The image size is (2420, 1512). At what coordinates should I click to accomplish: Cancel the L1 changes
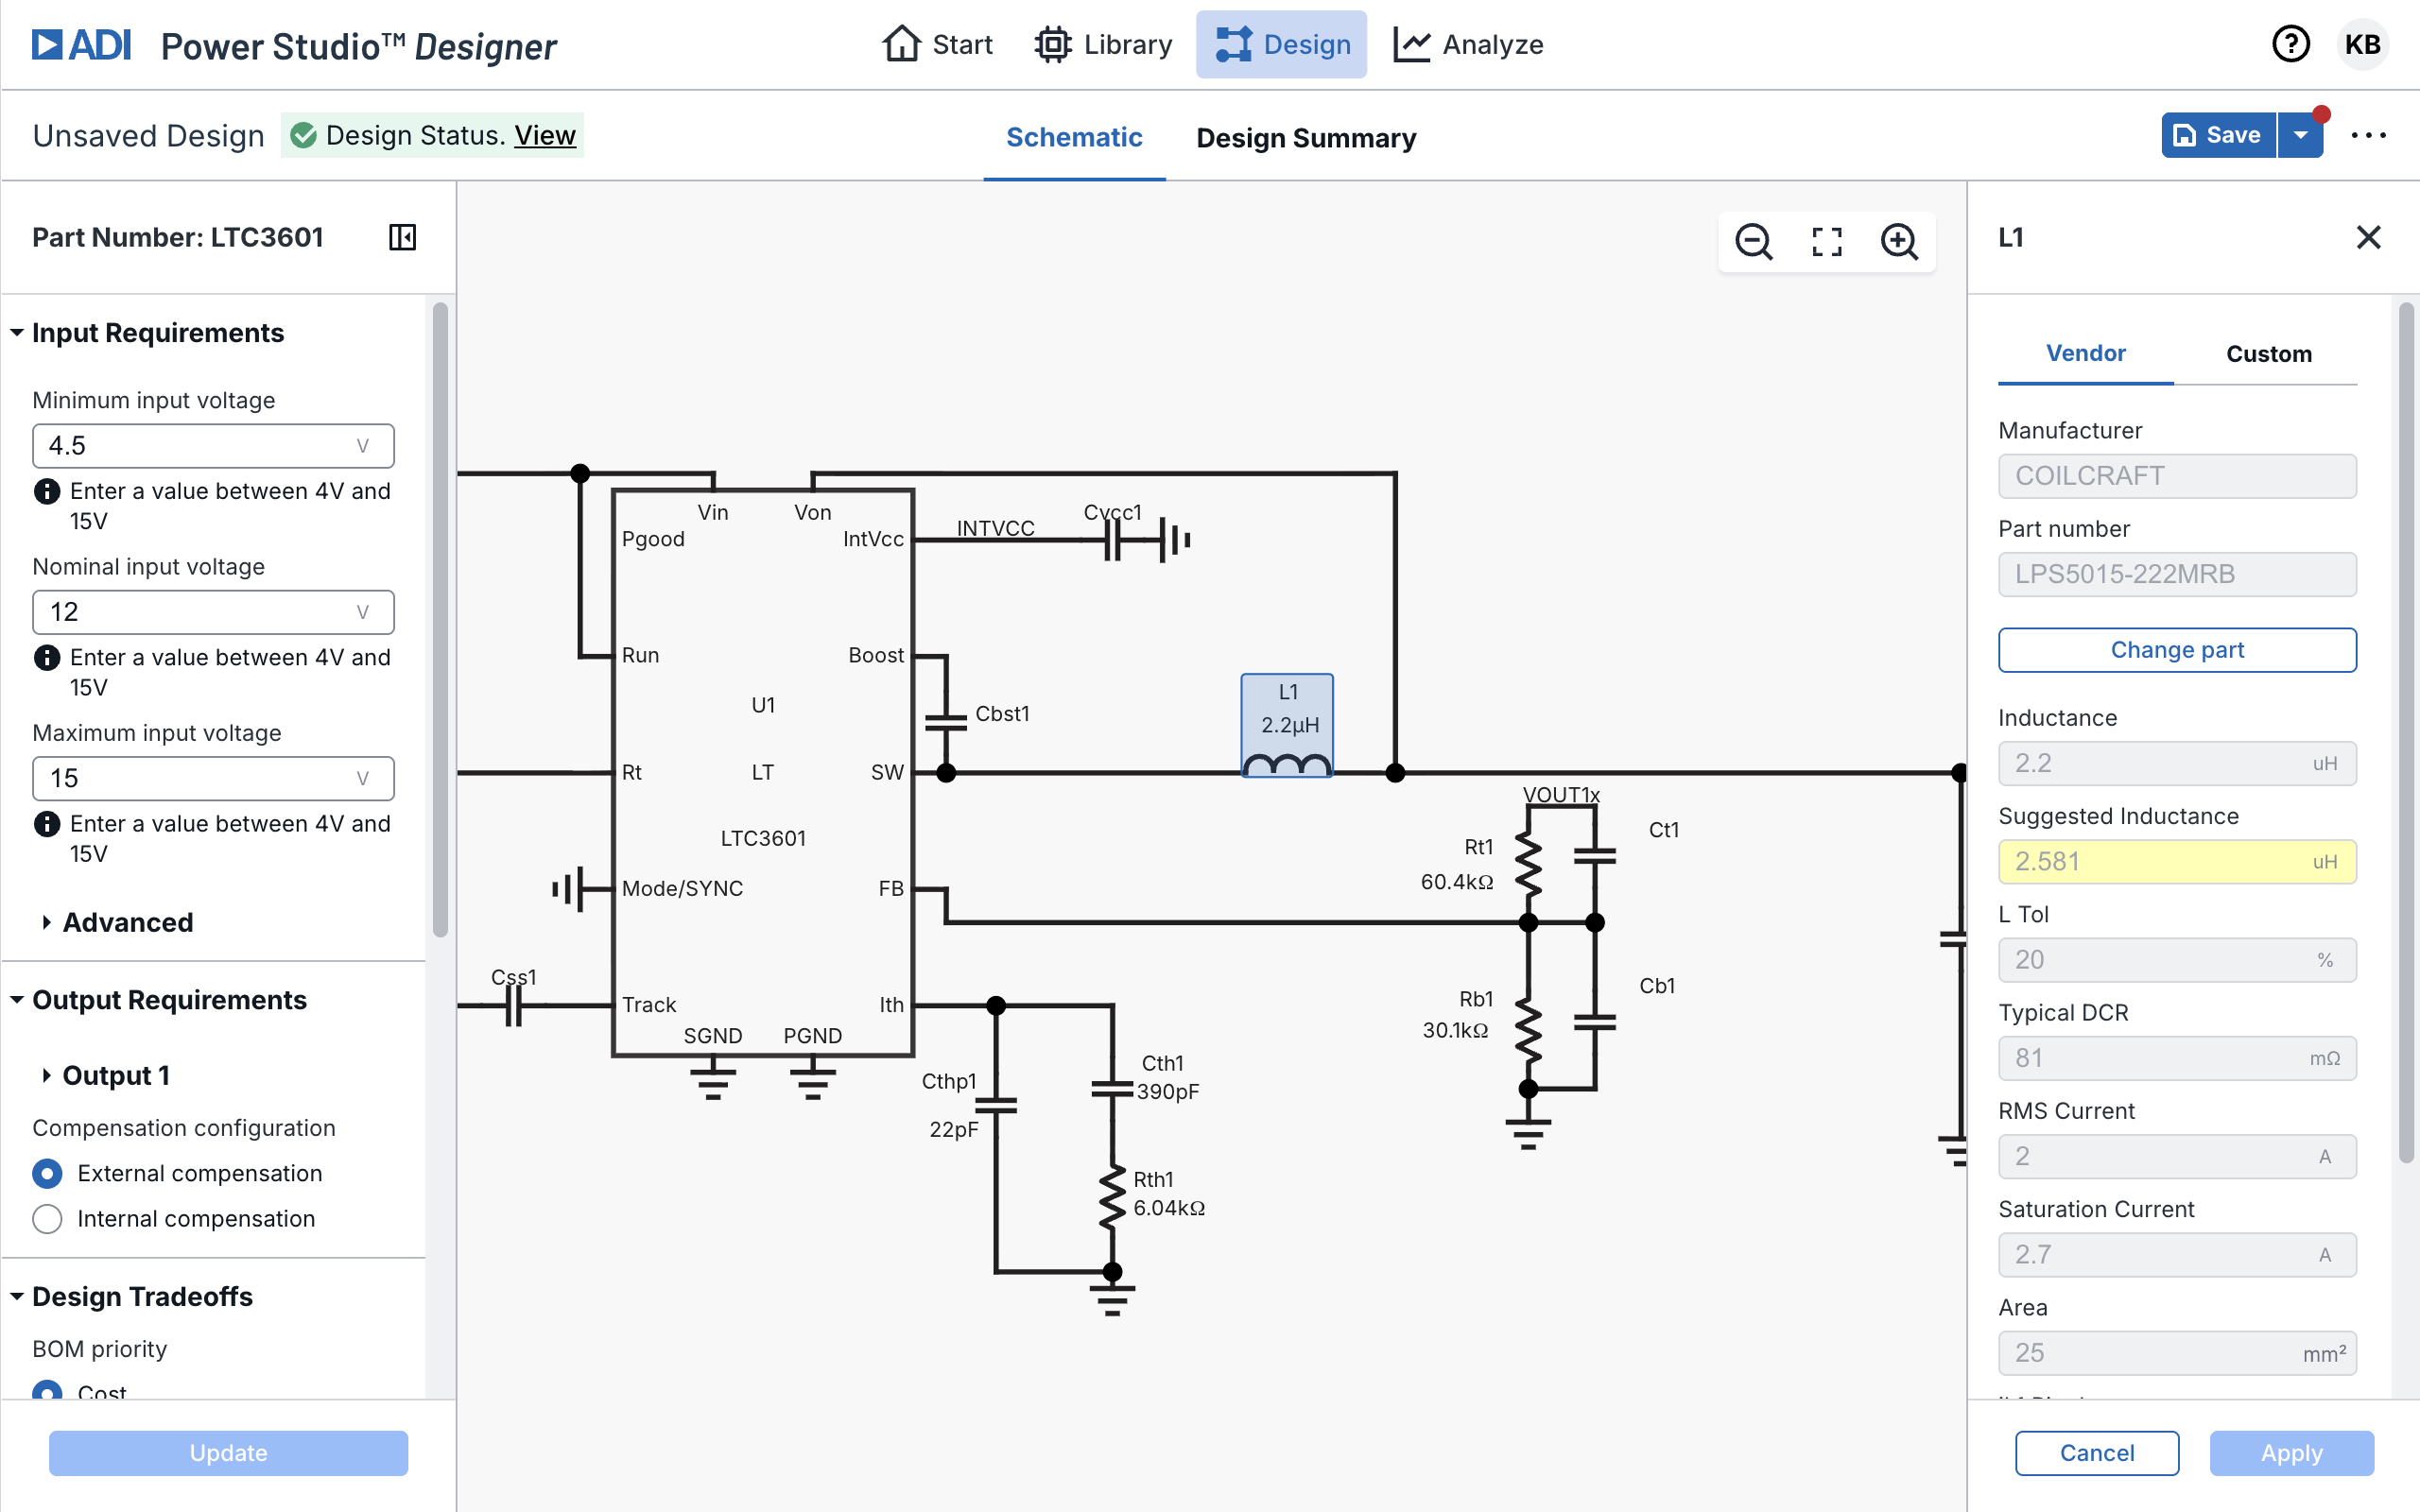pos(2097,1453)
